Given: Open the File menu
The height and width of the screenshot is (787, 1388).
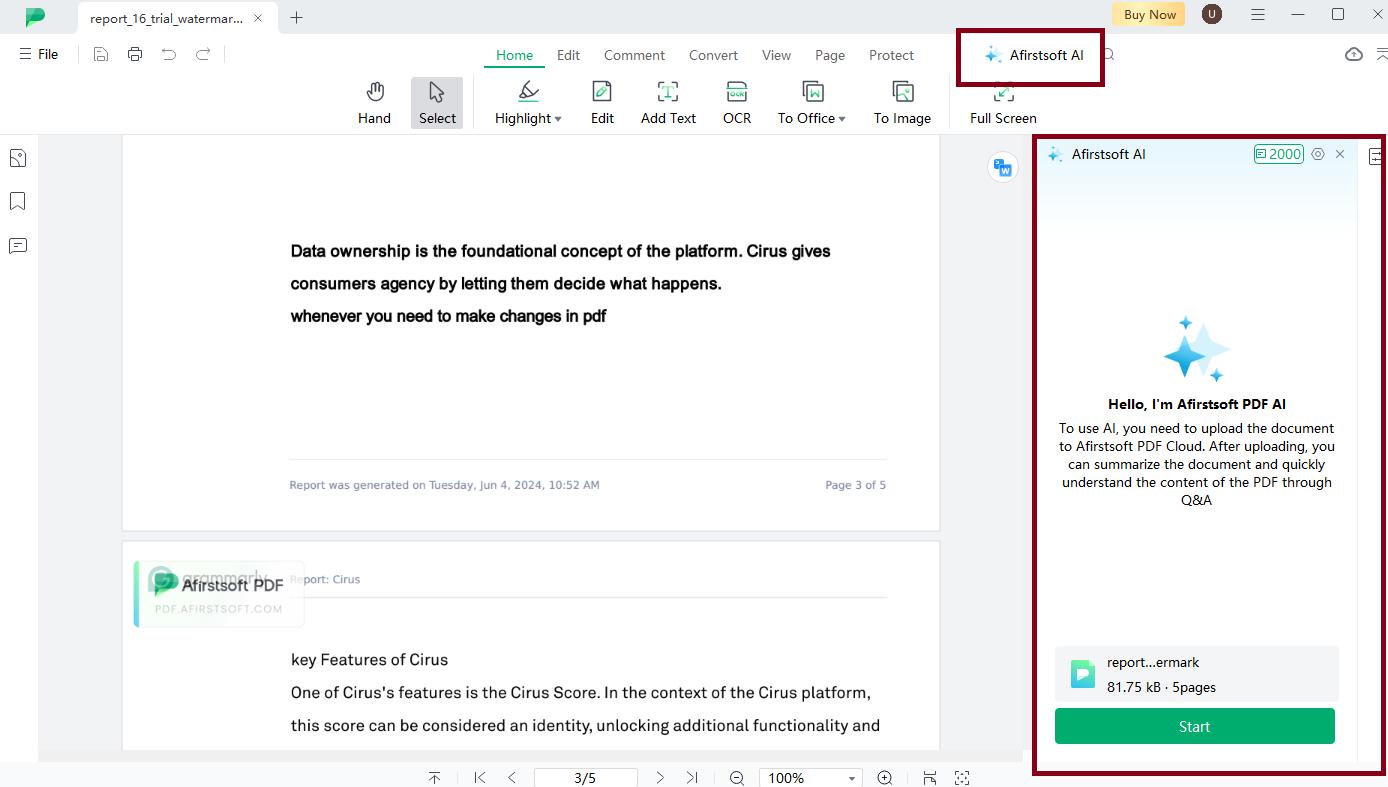Looking at the screenshot, I should coord(39,54).
